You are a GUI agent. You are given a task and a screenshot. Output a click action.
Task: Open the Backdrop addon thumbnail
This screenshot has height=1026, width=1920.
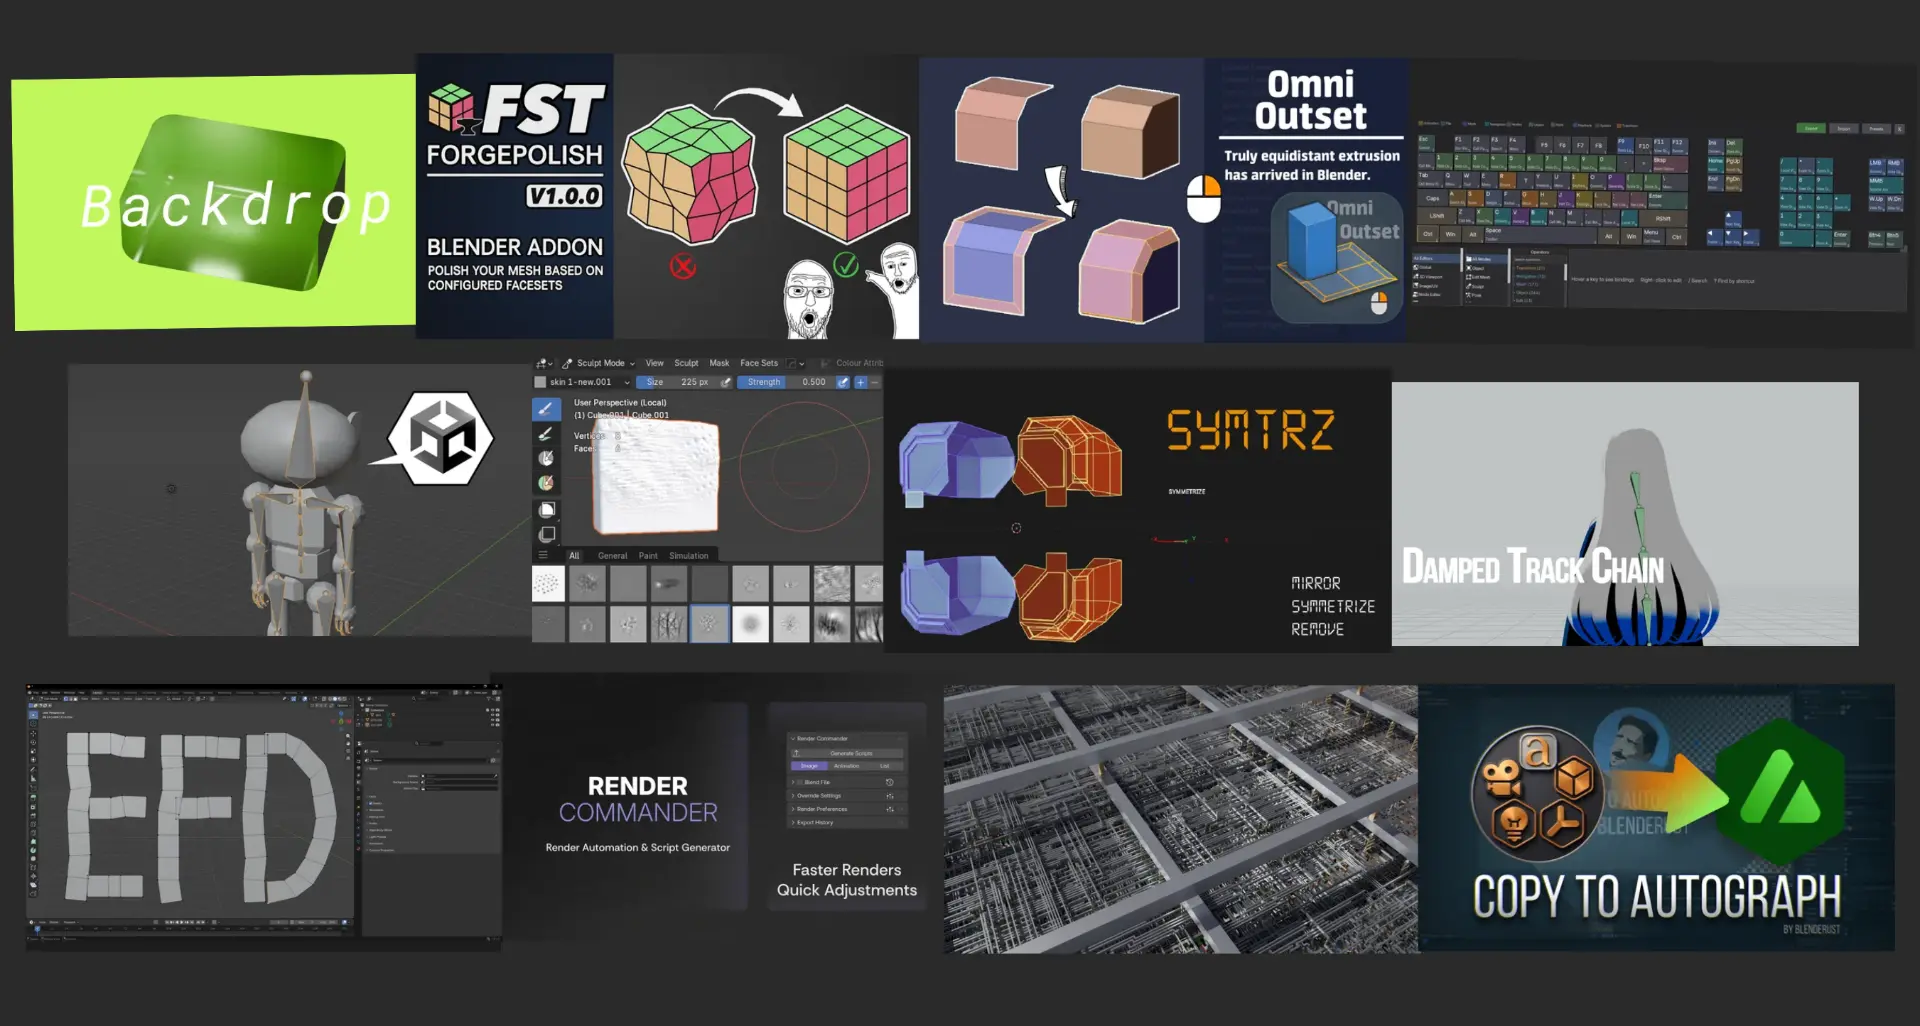[x=214, y=203]
